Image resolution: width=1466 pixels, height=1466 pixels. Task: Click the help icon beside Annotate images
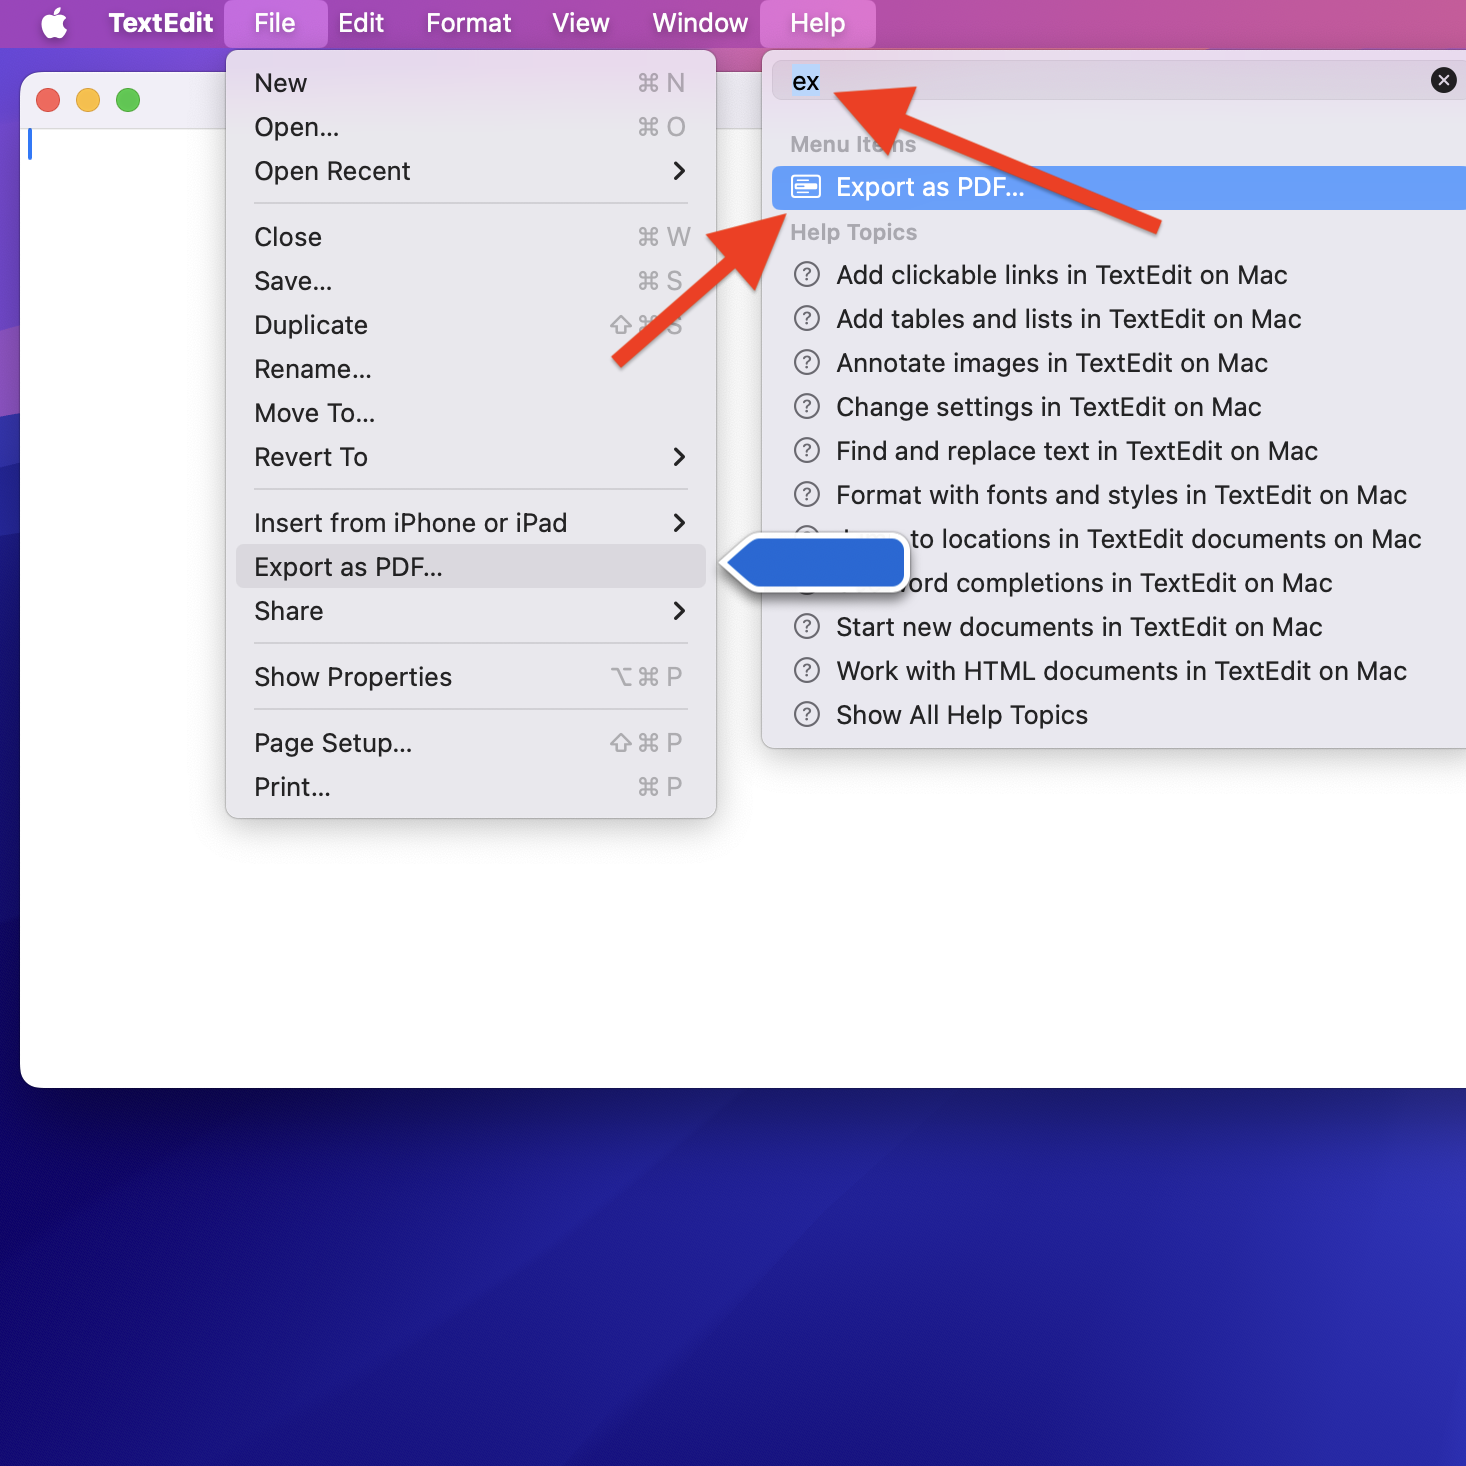pos(806,362)
